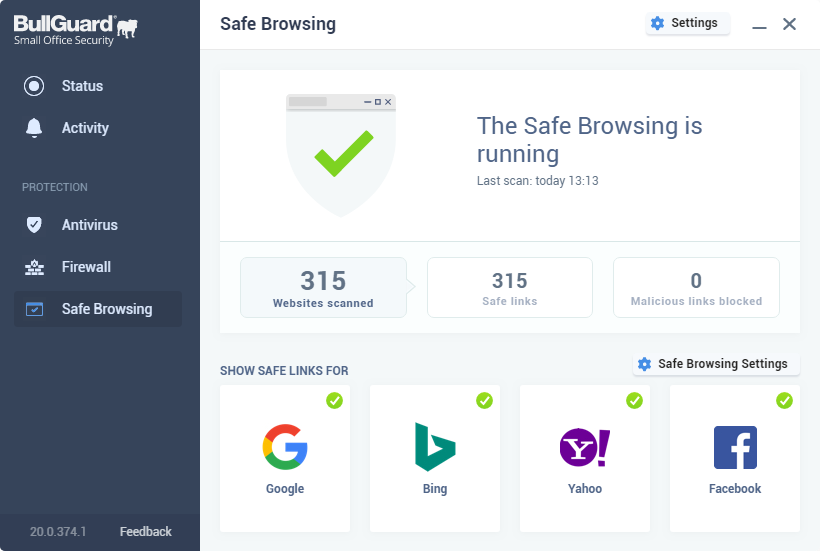This screenshot has width=820, height=551.
Task: Select the Websites scanned counter tile
Action: tap(323, 288)
